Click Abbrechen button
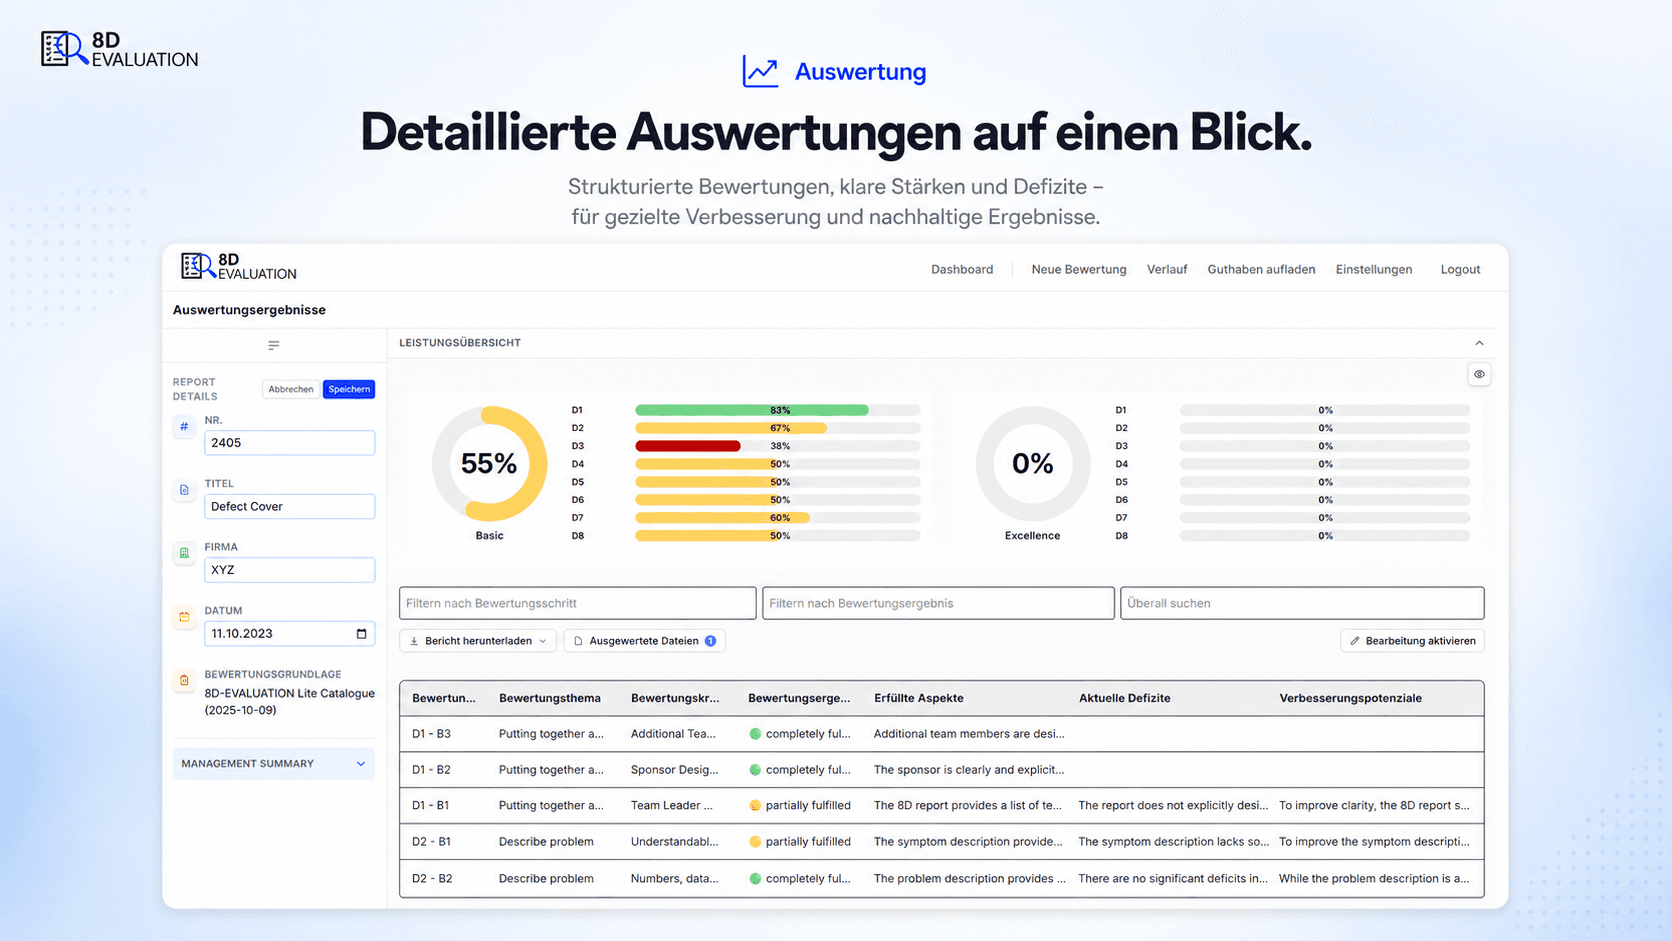The height and width of the screenshot is (941, 1672). [291, 389]
